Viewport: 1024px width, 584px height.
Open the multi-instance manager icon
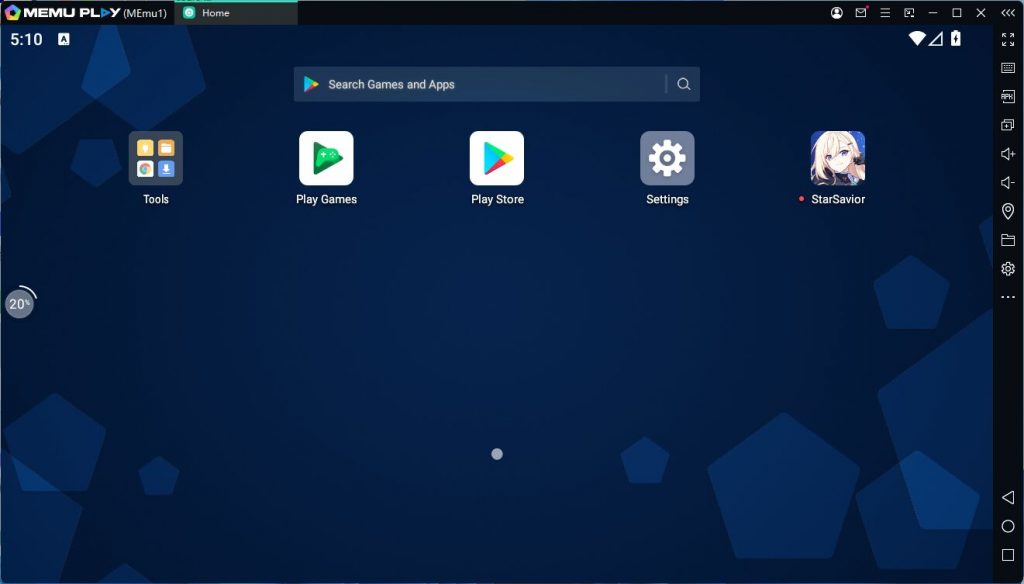pyautogui.click(x=1008, y=125)
